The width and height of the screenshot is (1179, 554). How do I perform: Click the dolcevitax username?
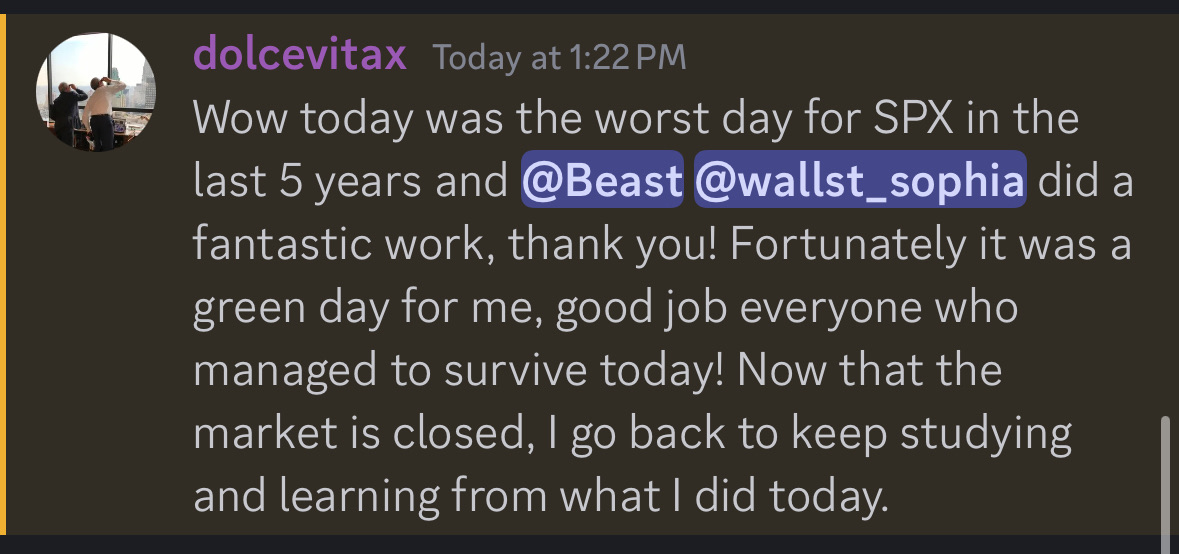point(300,54)
